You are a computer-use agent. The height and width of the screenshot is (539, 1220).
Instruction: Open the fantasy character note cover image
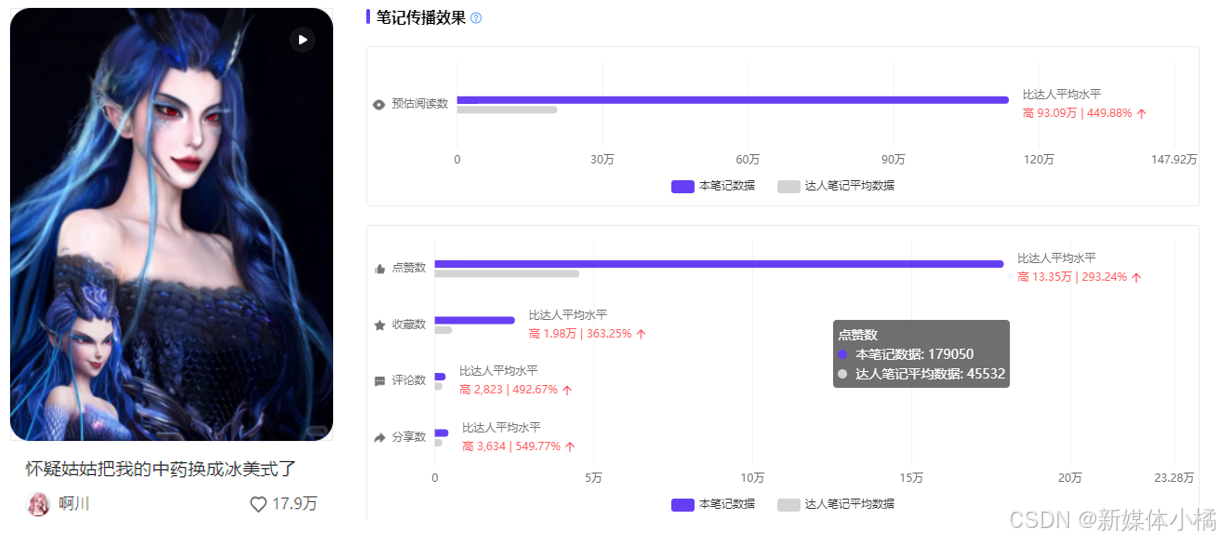click(171, 224)
